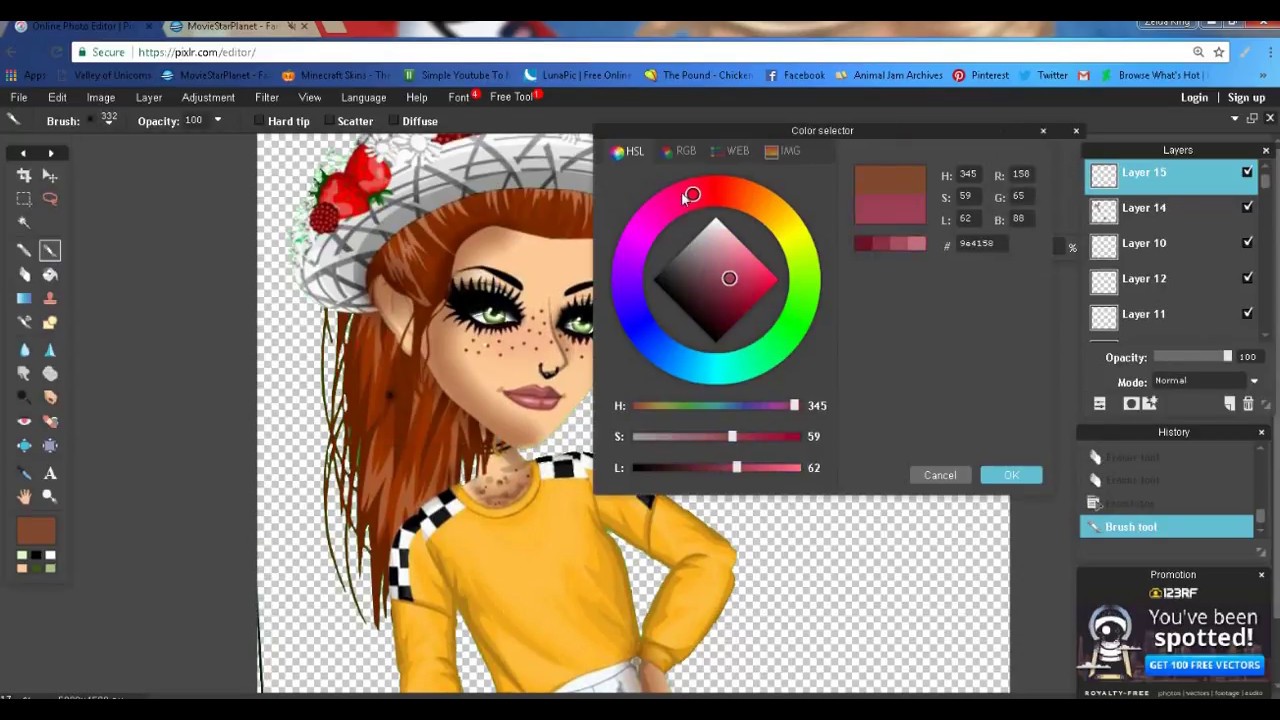
Task: Adjust the S saturation slider handle
Action: pos(732,436)
